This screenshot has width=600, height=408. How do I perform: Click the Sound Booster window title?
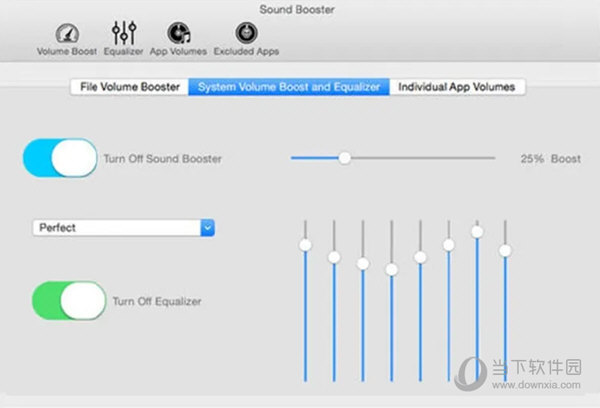coord(297,10)
